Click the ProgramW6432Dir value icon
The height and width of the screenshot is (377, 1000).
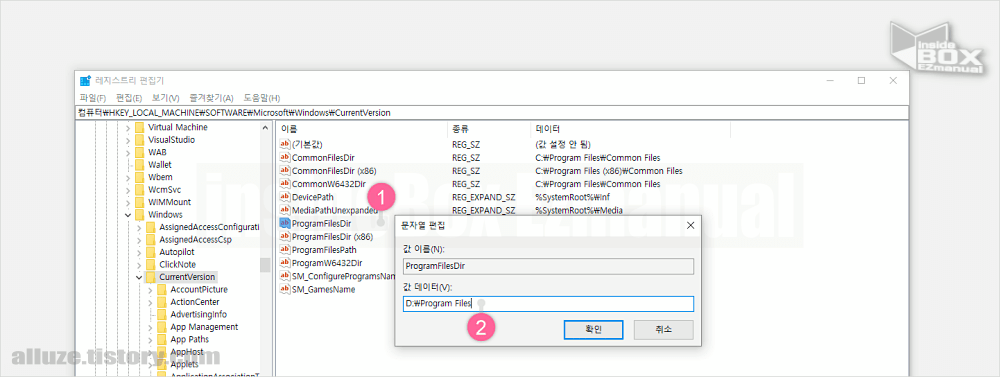pyautogui.click(x=285, y=263)
